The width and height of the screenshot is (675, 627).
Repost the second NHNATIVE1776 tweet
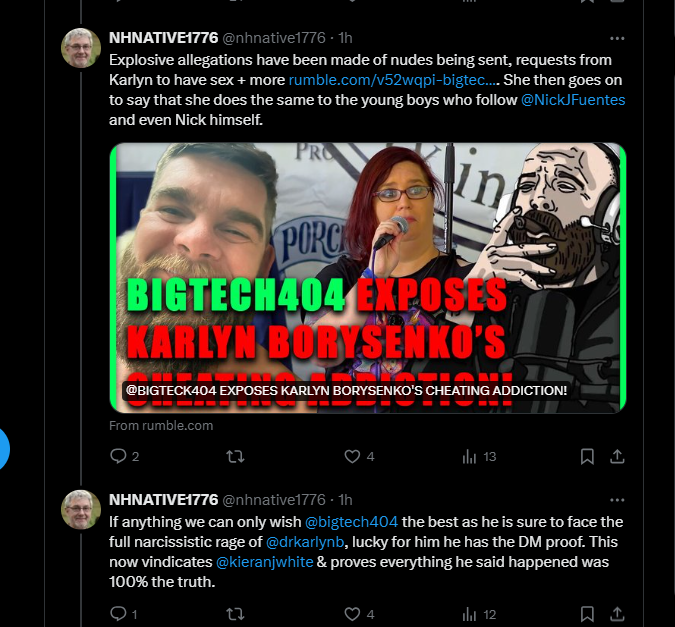coord(235,614)
